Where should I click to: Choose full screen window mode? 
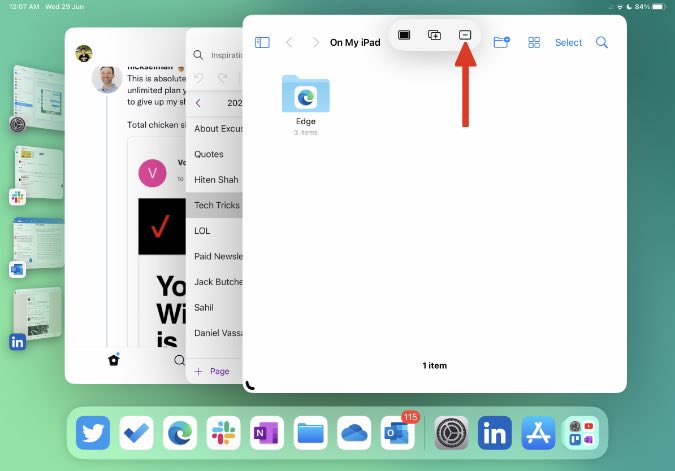click(x=404, y=35)
